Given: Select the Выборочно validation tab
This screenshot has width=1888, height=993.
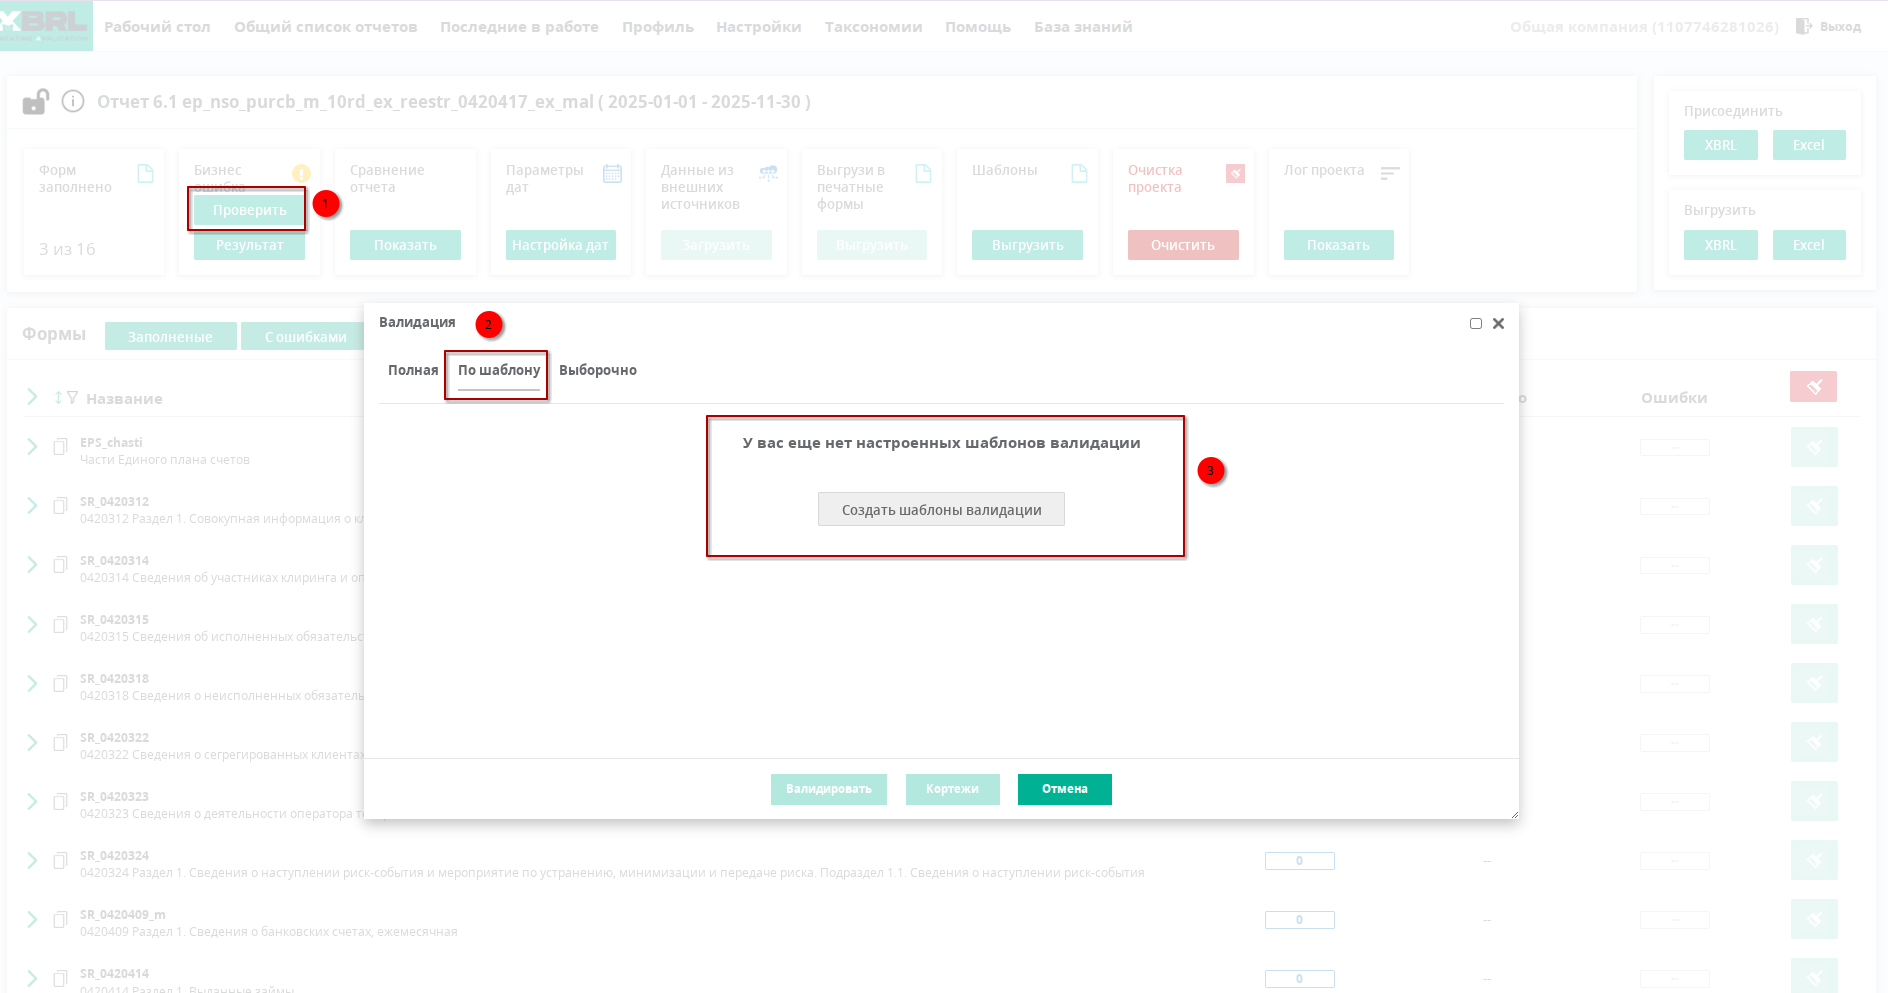Looking at the screenshot, I should pyautogui.click(x=597, y=371).
